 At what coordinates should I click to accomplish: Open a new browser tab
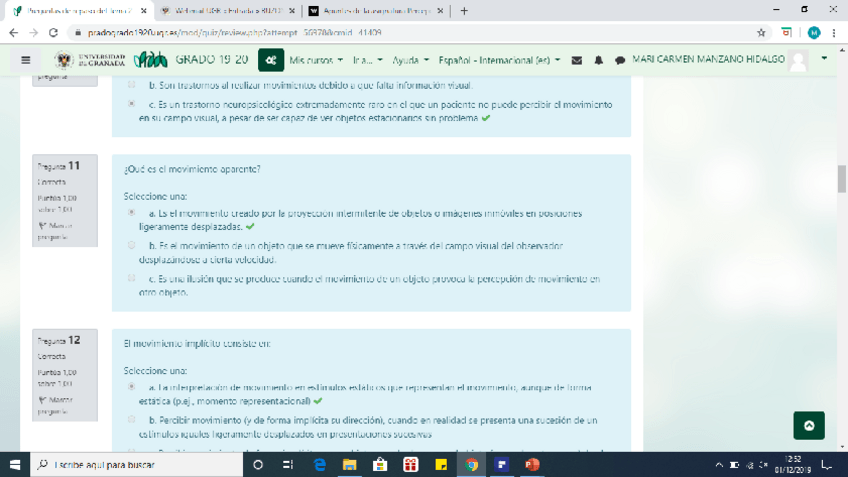pyautogui.click(x=464, y=11)
